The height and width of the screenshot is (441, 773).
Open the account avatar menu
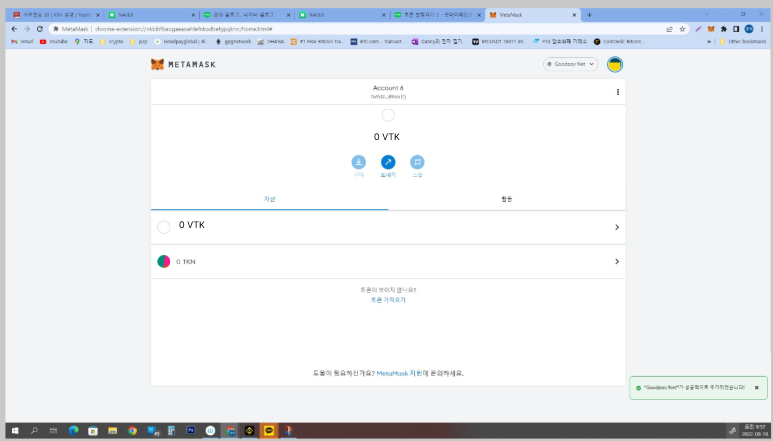615,64
